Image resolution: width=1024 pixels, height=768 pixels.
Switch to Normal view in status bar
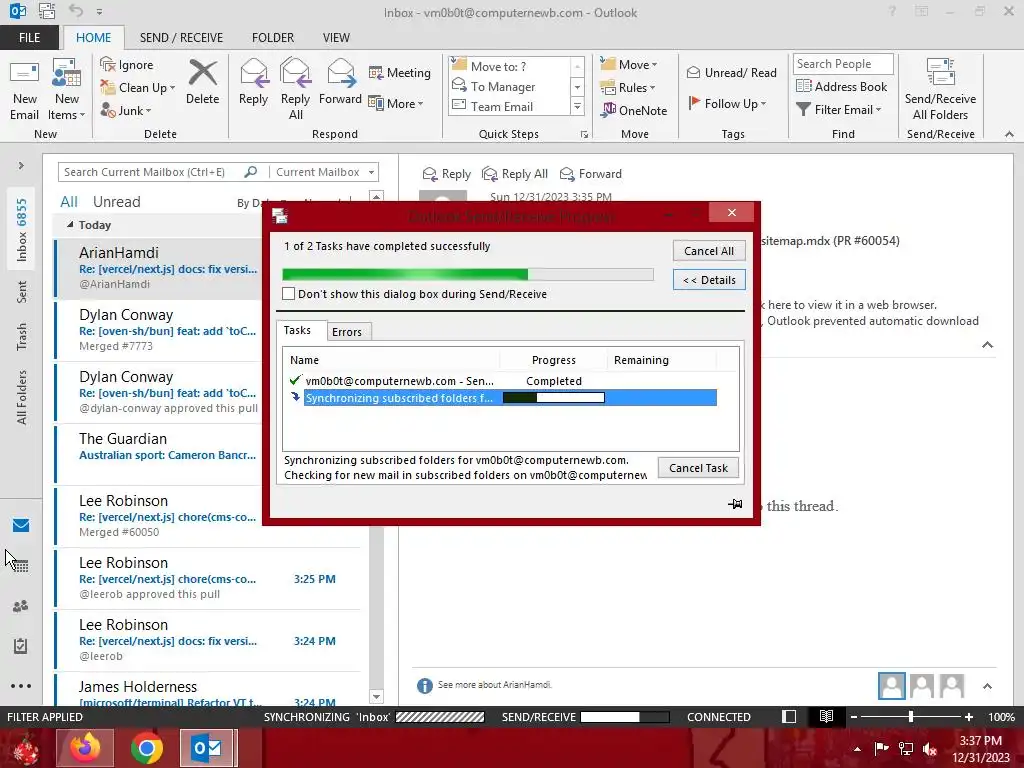coord(789,717)
